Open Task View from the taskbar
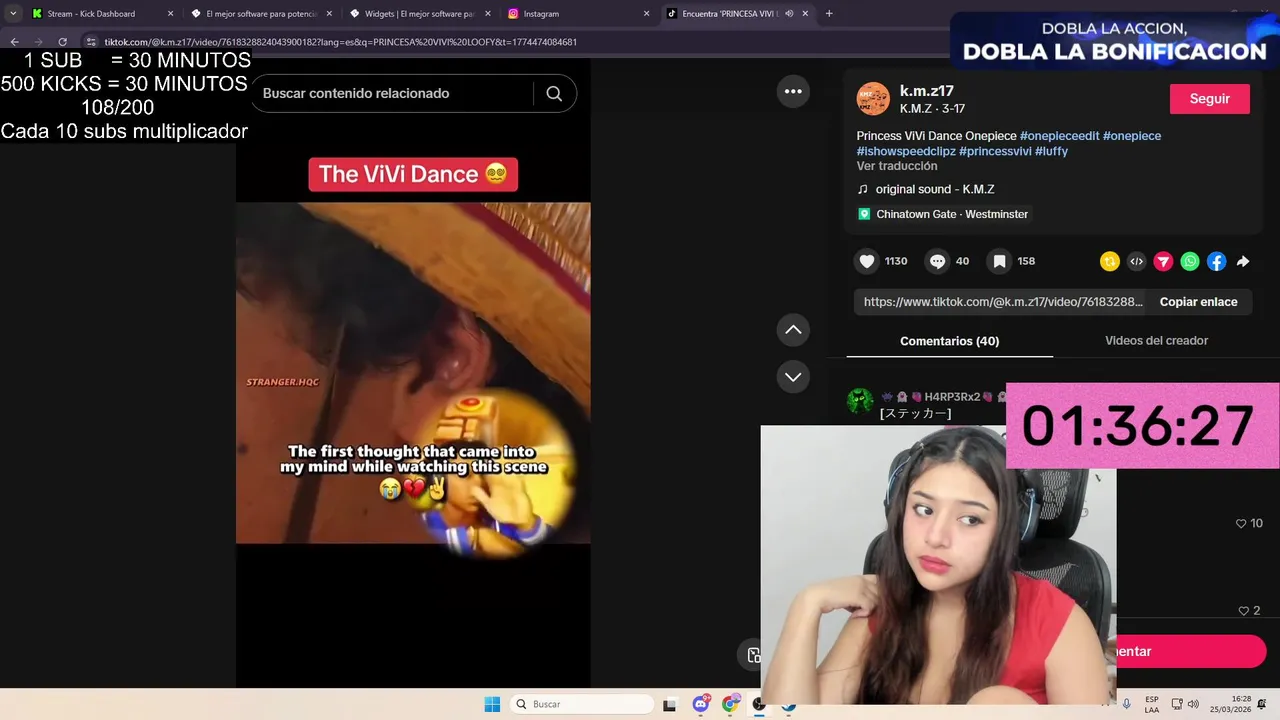The width and height of the screenshot is (1280, 720). (x=669, y=705)
